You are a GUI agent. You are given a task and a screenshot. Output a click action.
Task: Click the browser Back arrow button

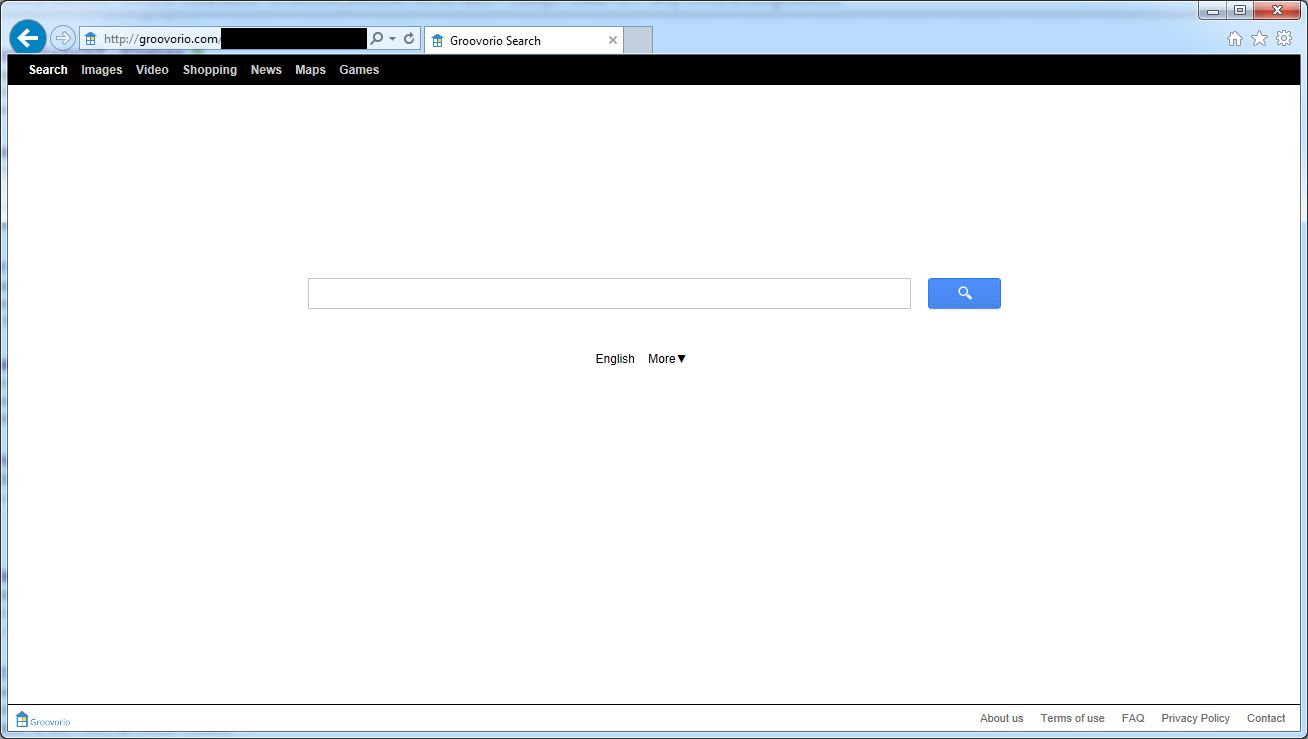pos(28,38)
